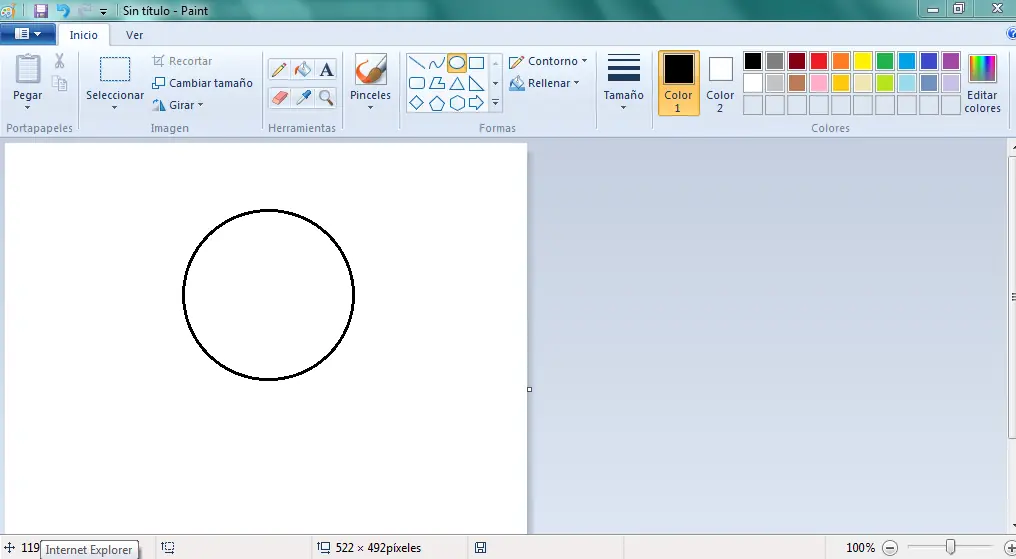Viewport: 1016px width, 559px height.
Task: Click the zoom slider handle
Action: point(950,547)
